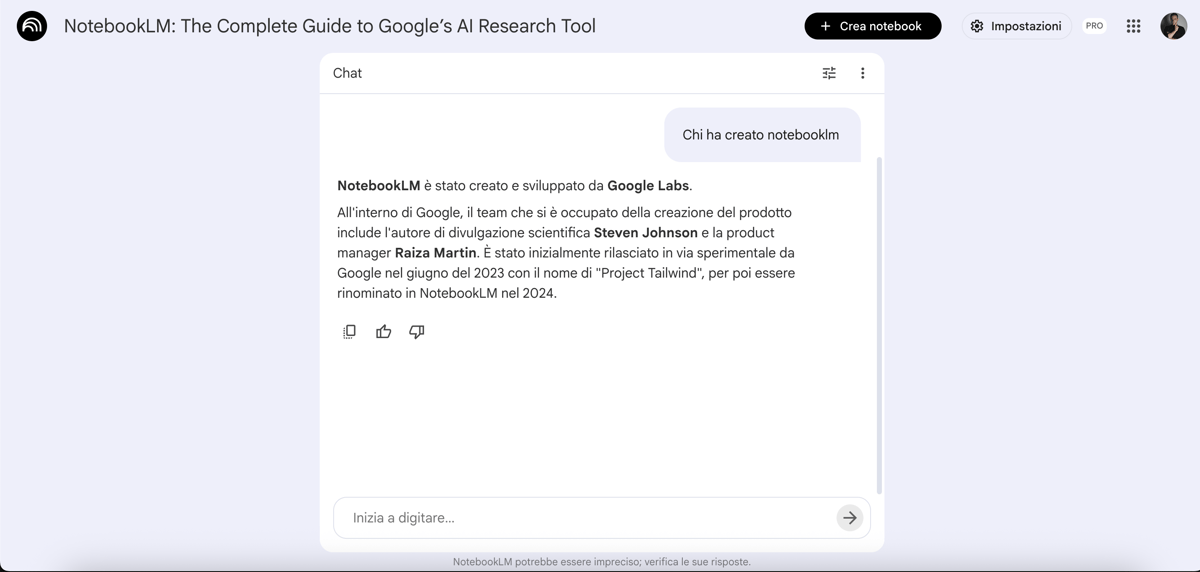1200x572 pixels.
Task: Open the Google apps grid
Action: [x=1133, y=27]
